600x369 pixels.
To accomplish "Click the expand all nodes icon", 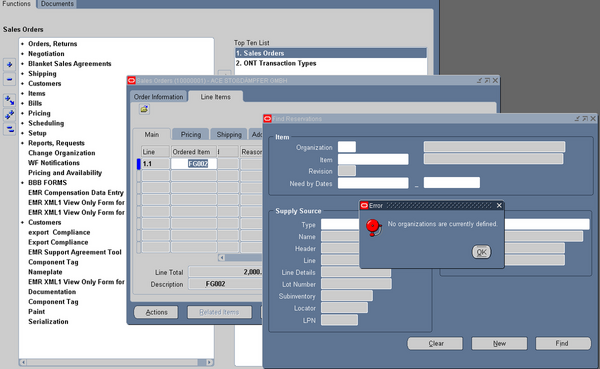I will (x=10, y=114).
